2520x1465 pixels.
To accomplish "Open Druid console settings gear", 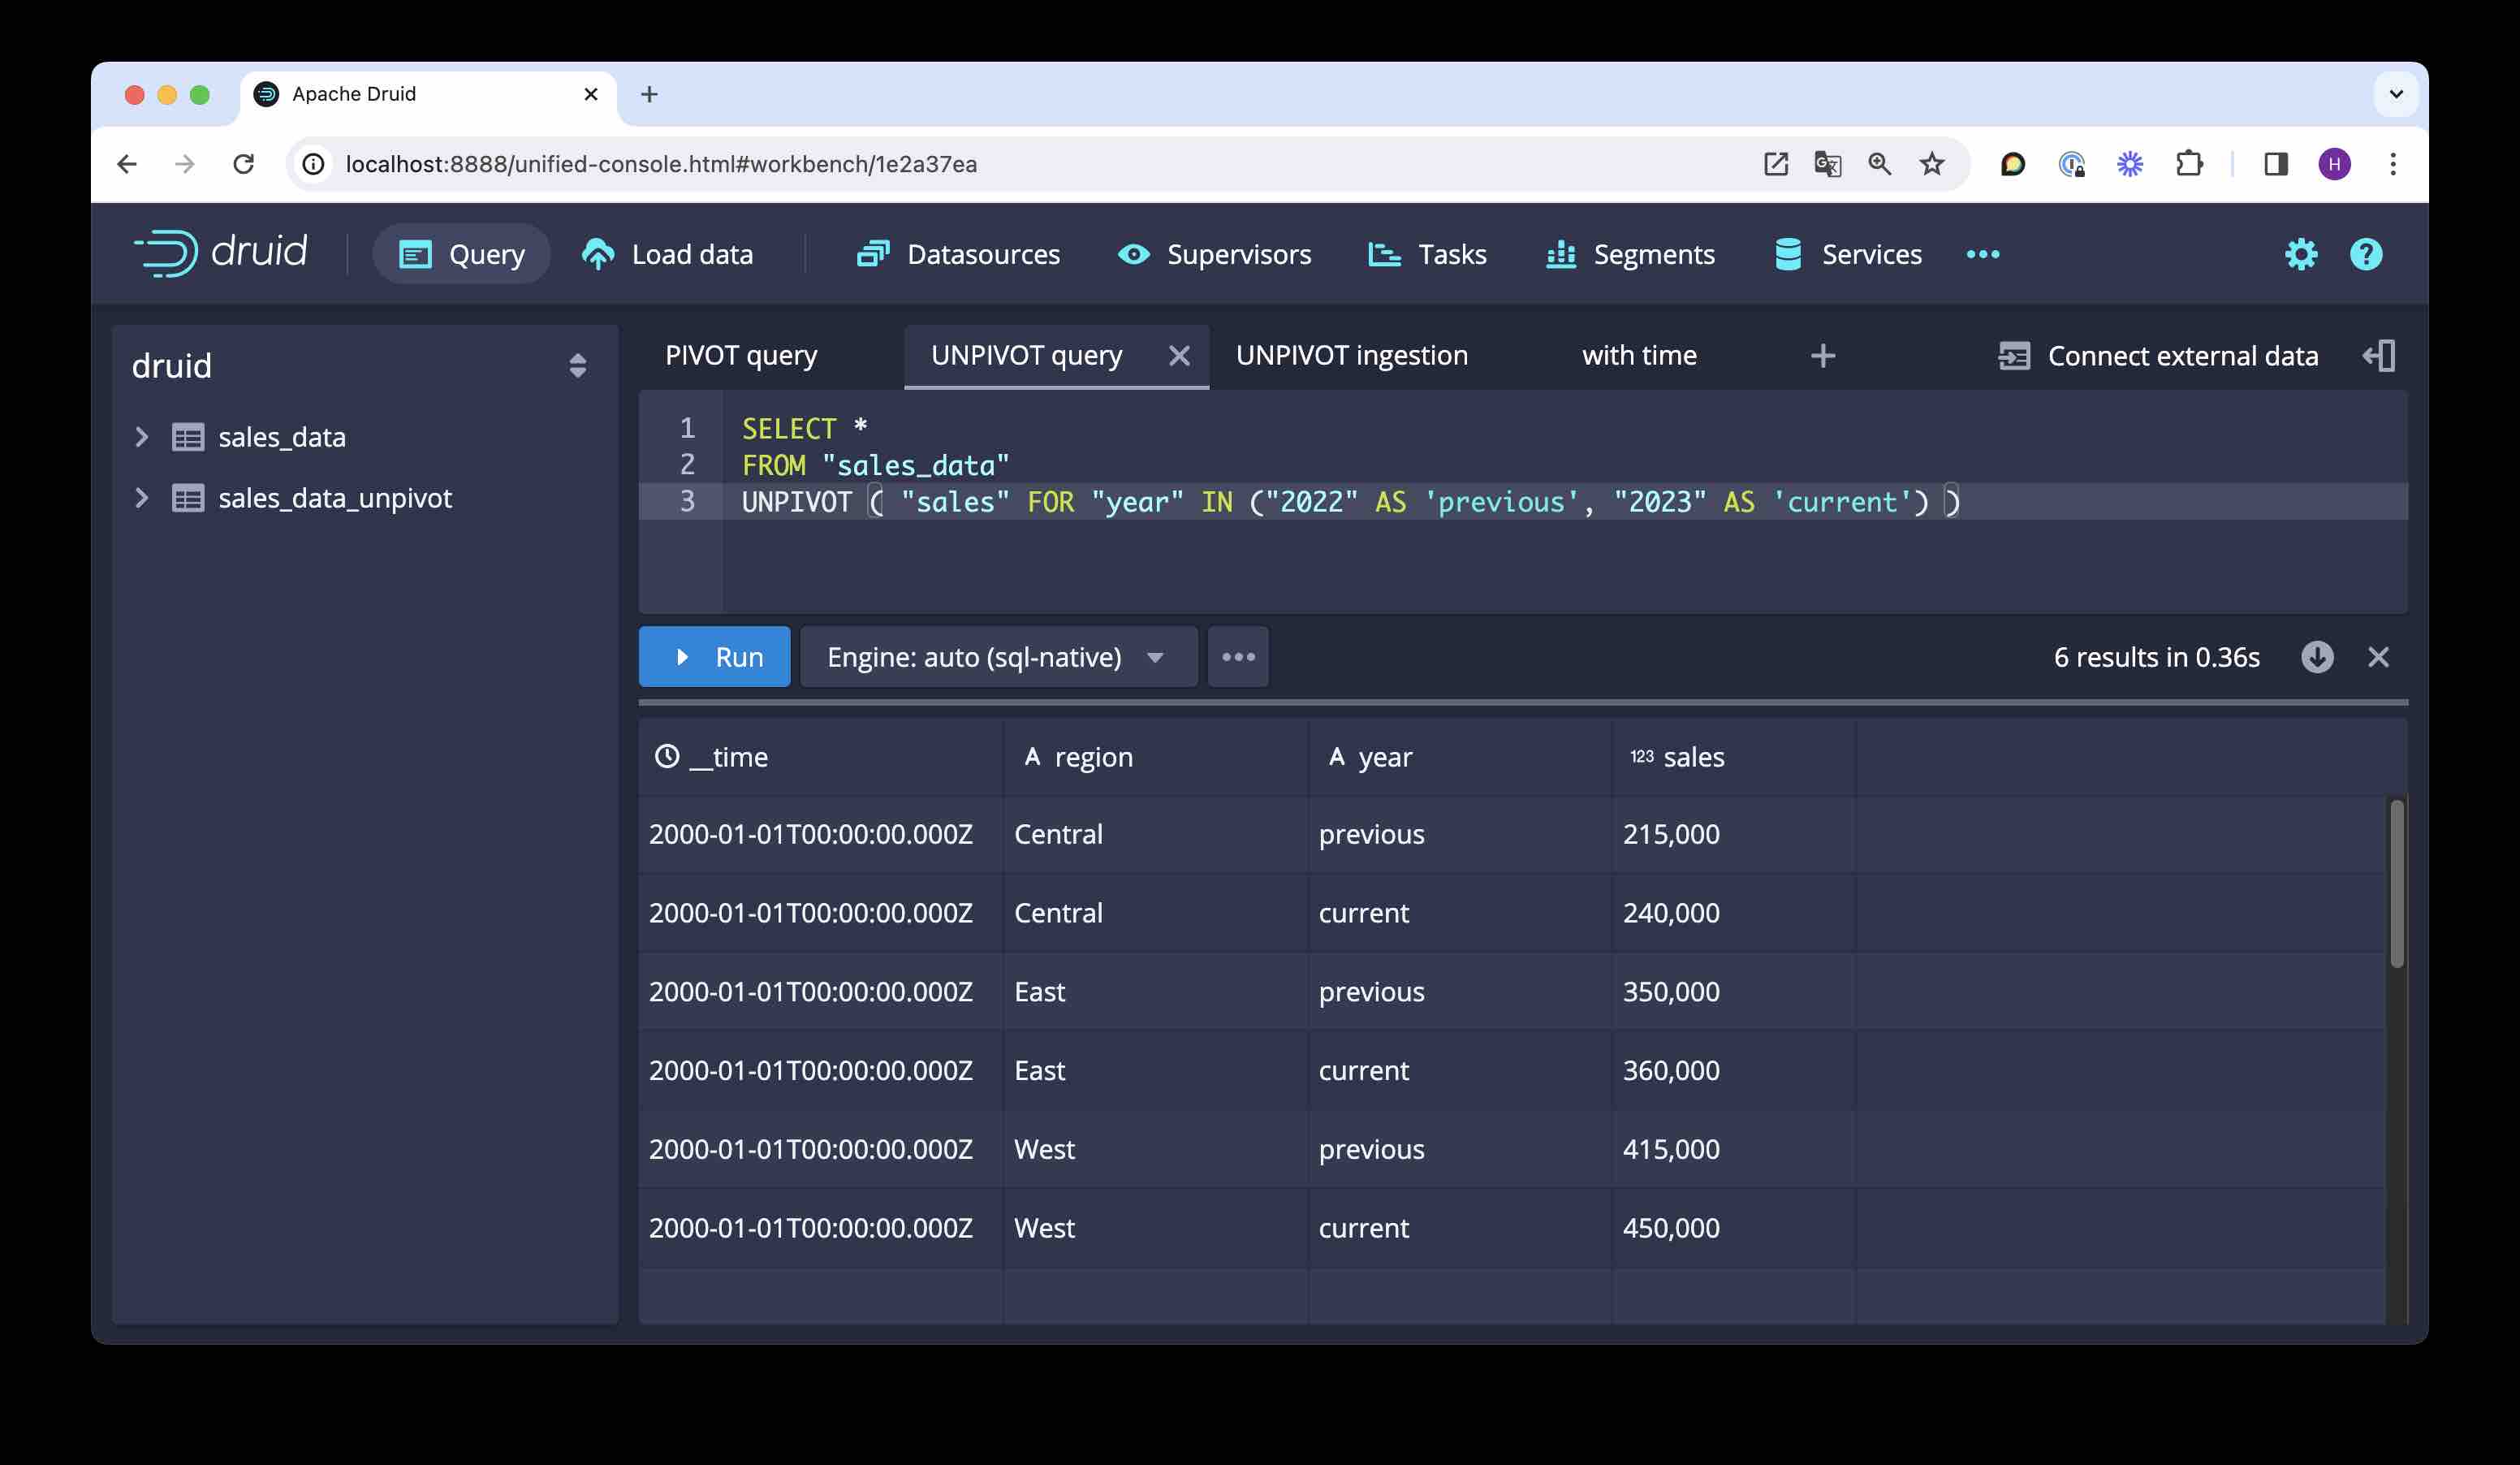I will point(2301,254).
